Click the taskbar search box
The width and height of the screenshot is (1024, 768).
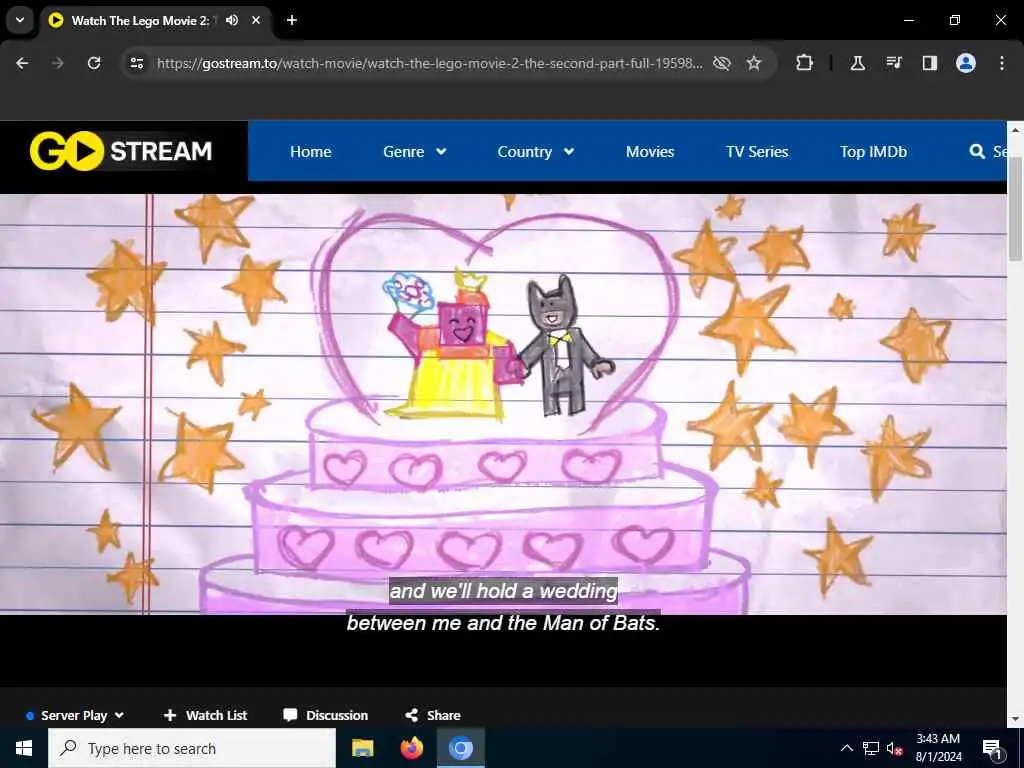(x=191, y=748)
